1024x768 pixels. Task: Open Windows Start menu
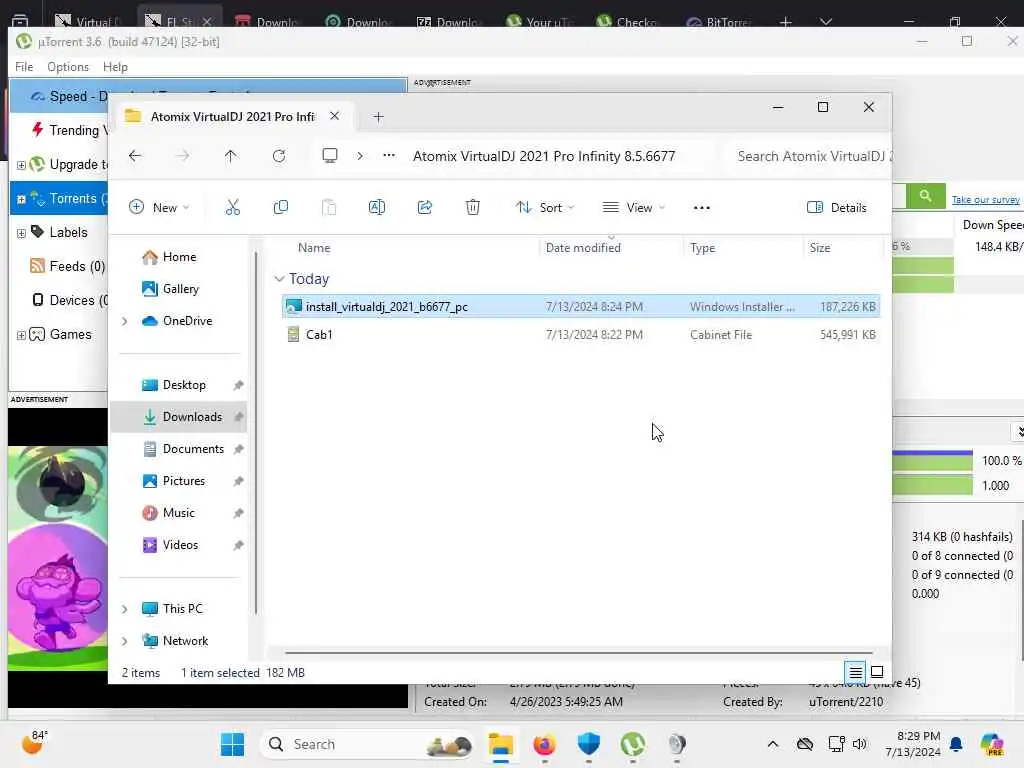232,744
